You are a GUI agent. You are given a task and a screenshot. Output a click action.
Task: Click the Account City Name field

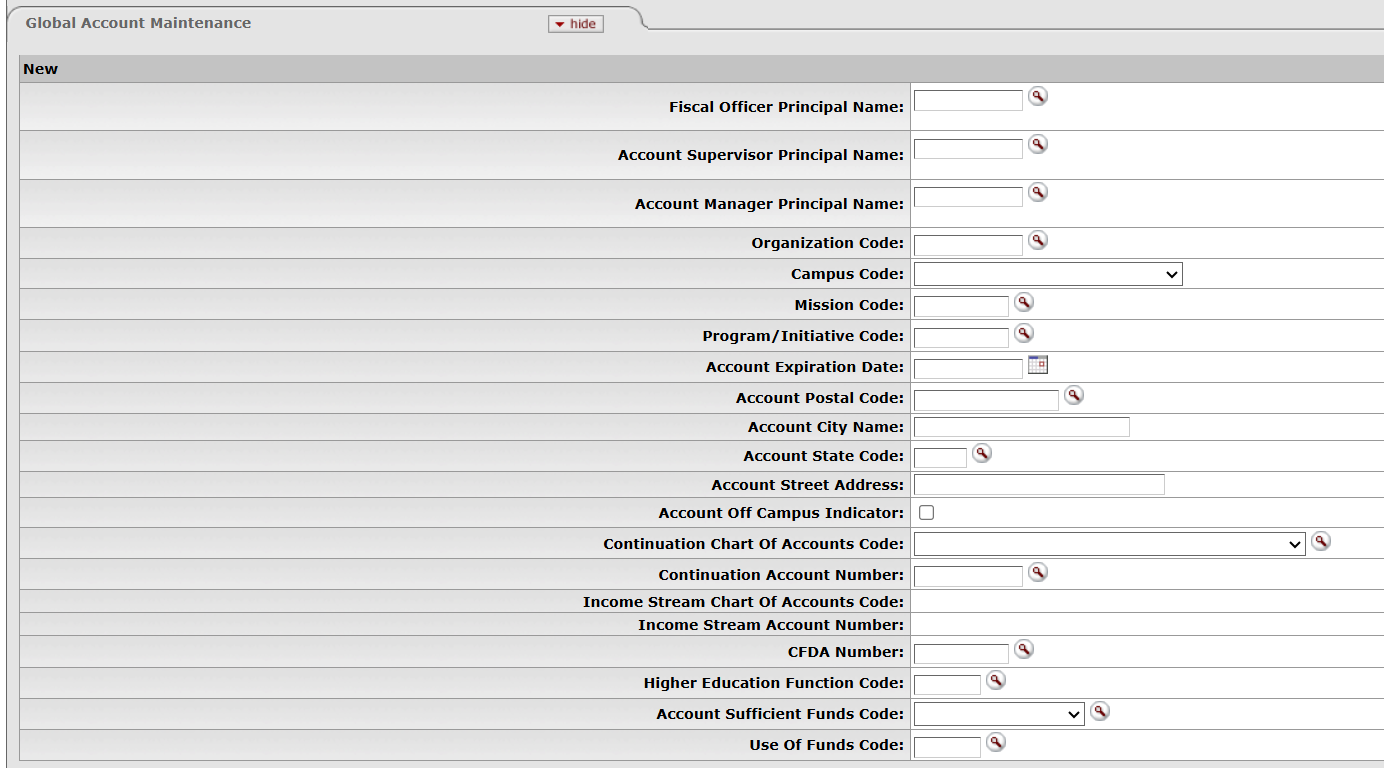1022,427
